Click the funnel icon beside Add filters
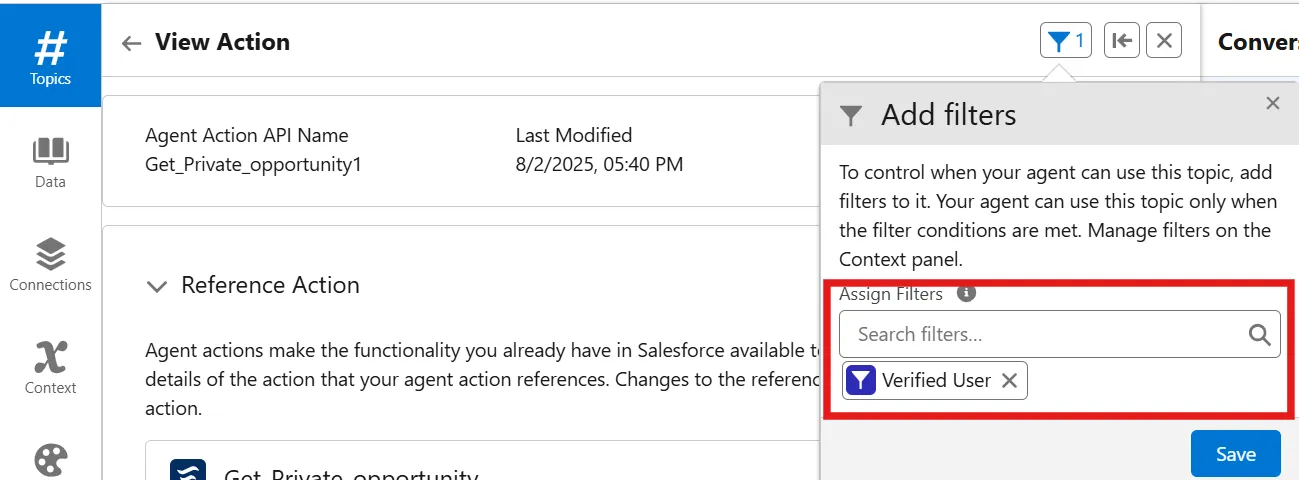 [x=851, y=116]
